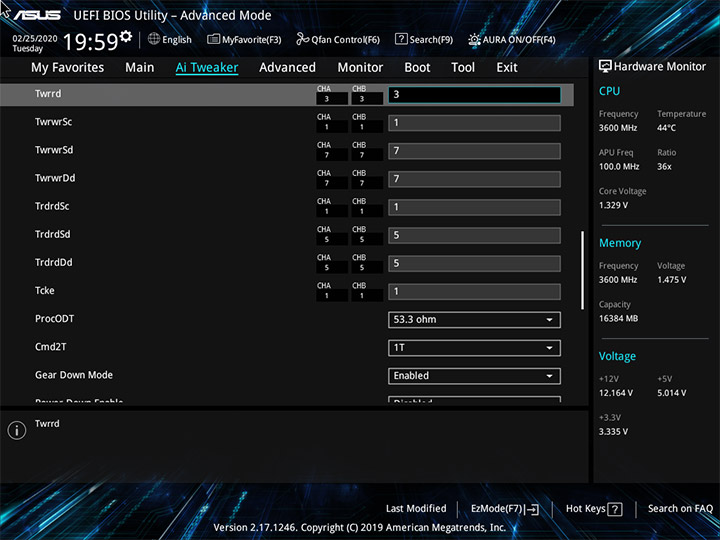Click the TwrwrSc value field
Screen dimensions: 720x540
click(474, 123)
